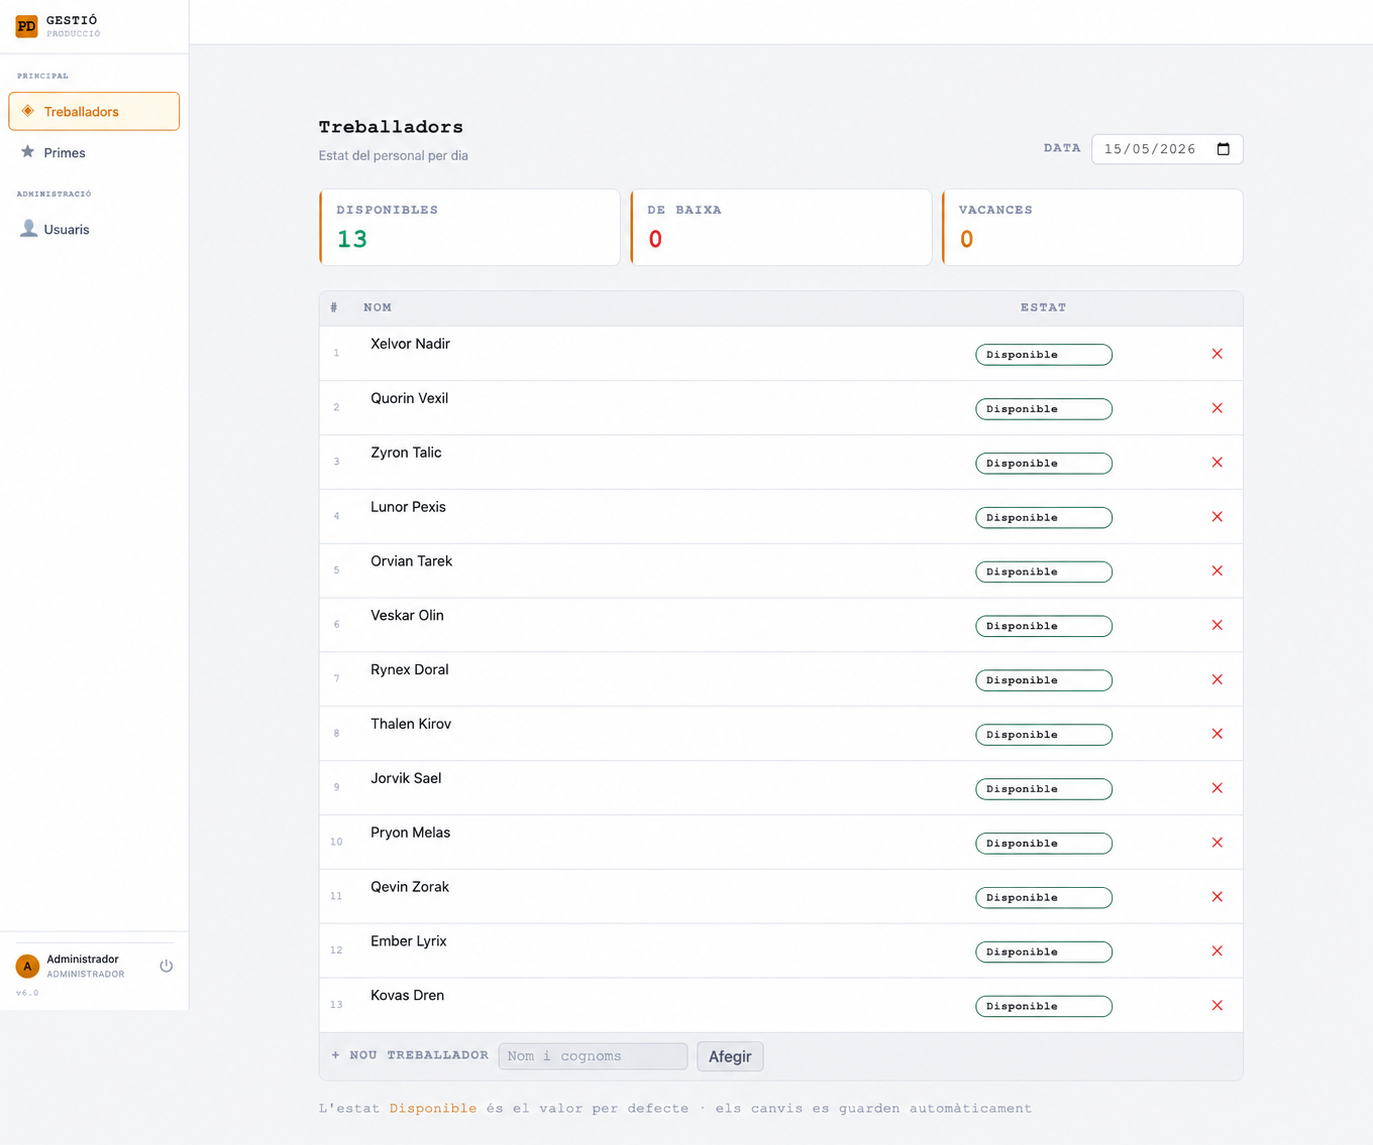This screenshot has height=1145, width=1373.
Task: Click the power logout icon
Action: click(x=166, y=966)
